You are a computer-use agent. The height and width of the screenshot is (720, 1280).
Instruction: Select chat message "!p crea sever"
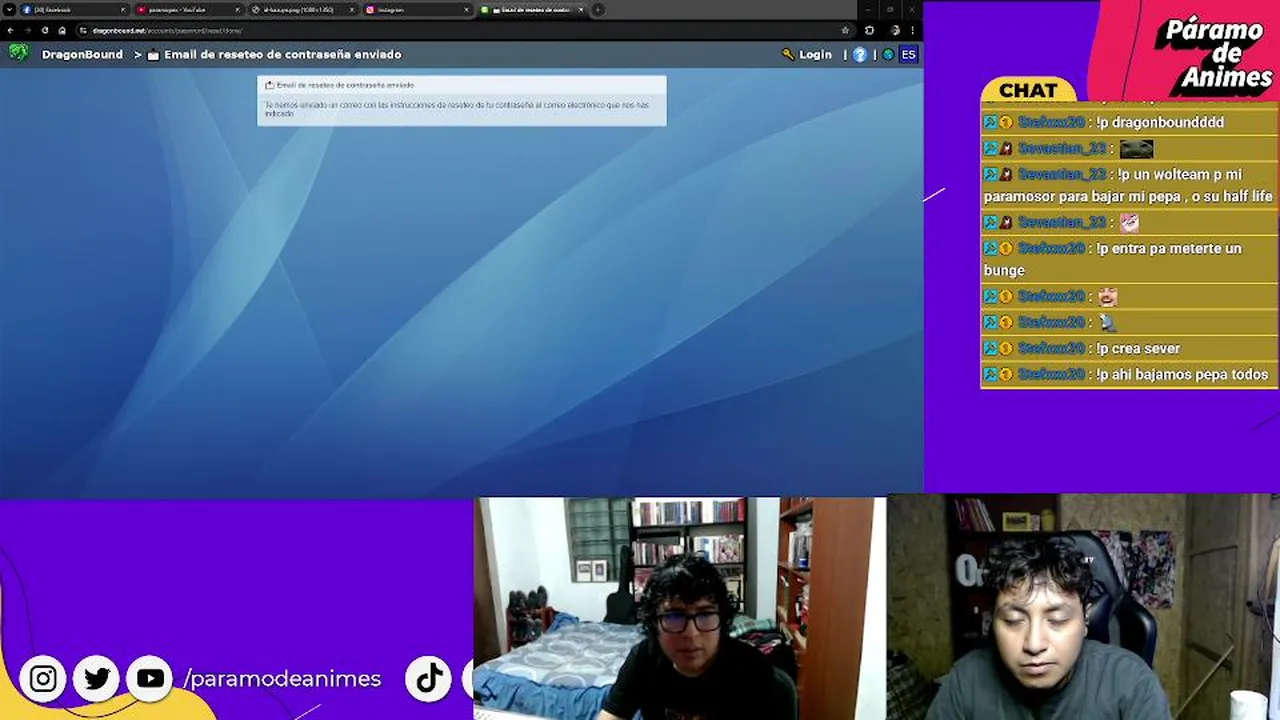click(x=1138, y=348)
